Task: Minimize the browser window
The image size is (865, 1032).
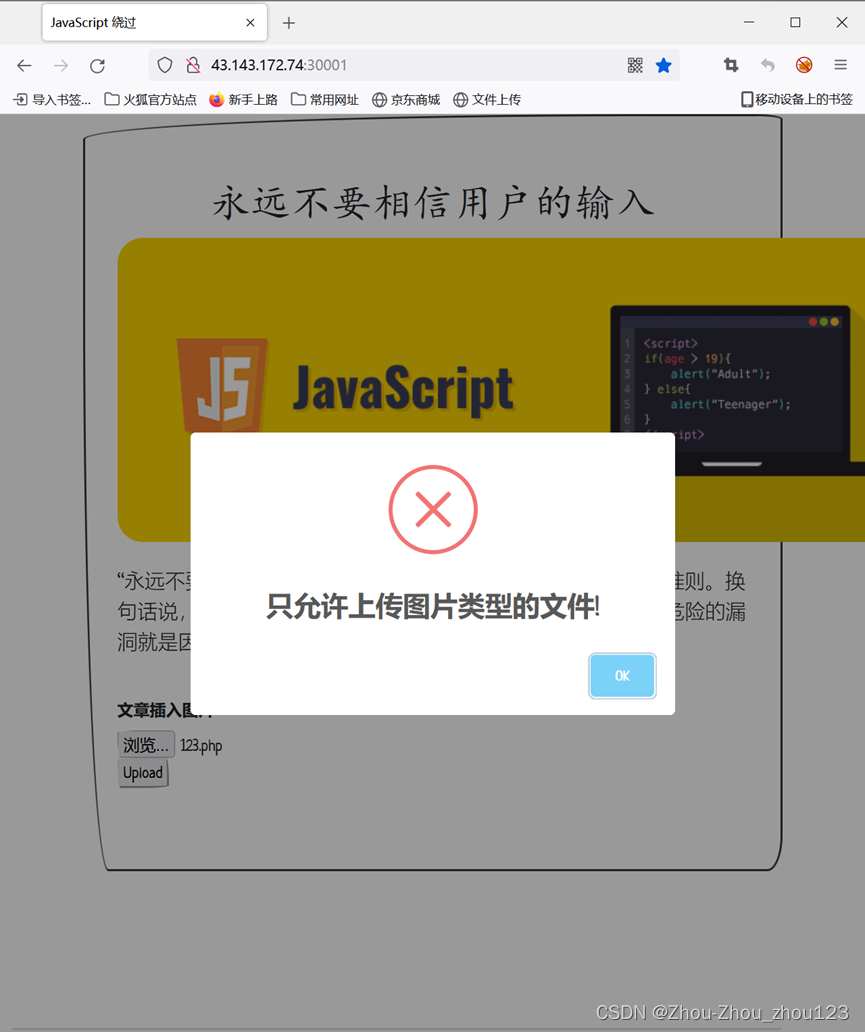Action: point(749,22)
